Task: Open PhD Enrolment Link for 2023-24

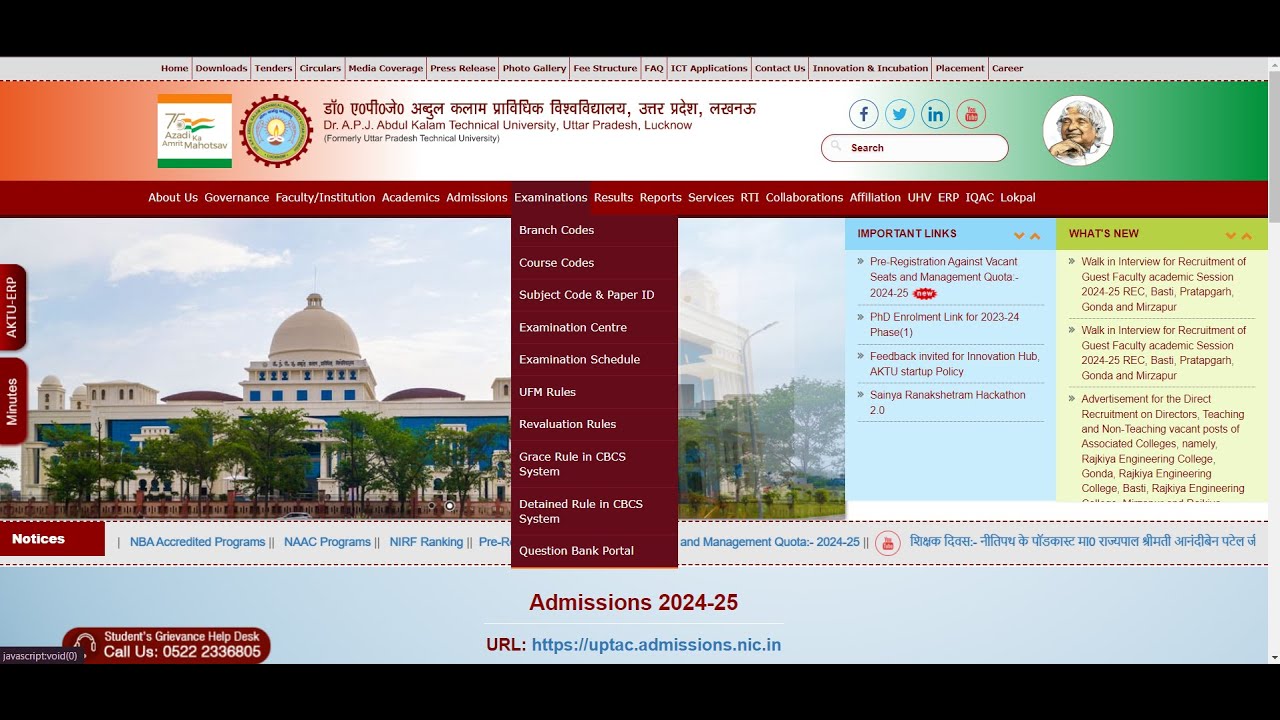Action: [x=944, y=325]
